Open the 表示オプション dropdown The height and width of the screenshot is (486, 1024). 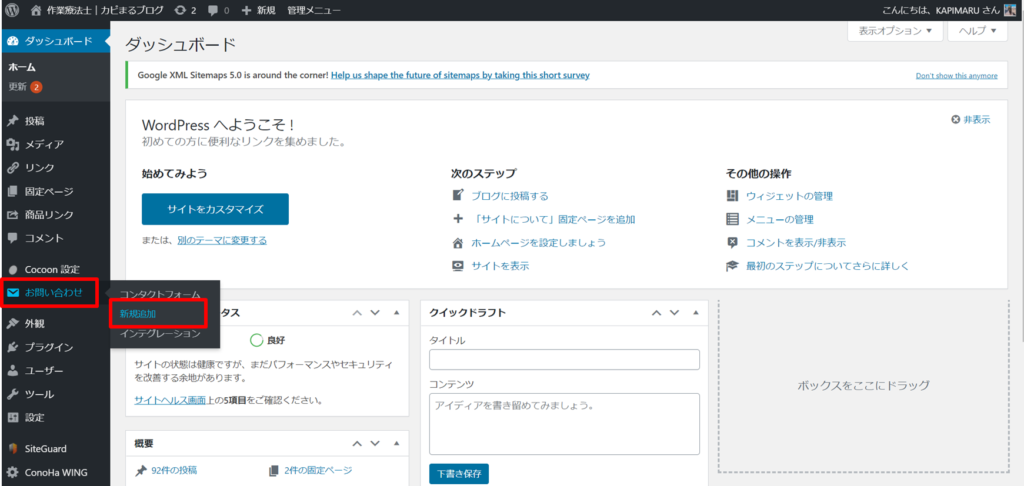[x=895, y=31]
